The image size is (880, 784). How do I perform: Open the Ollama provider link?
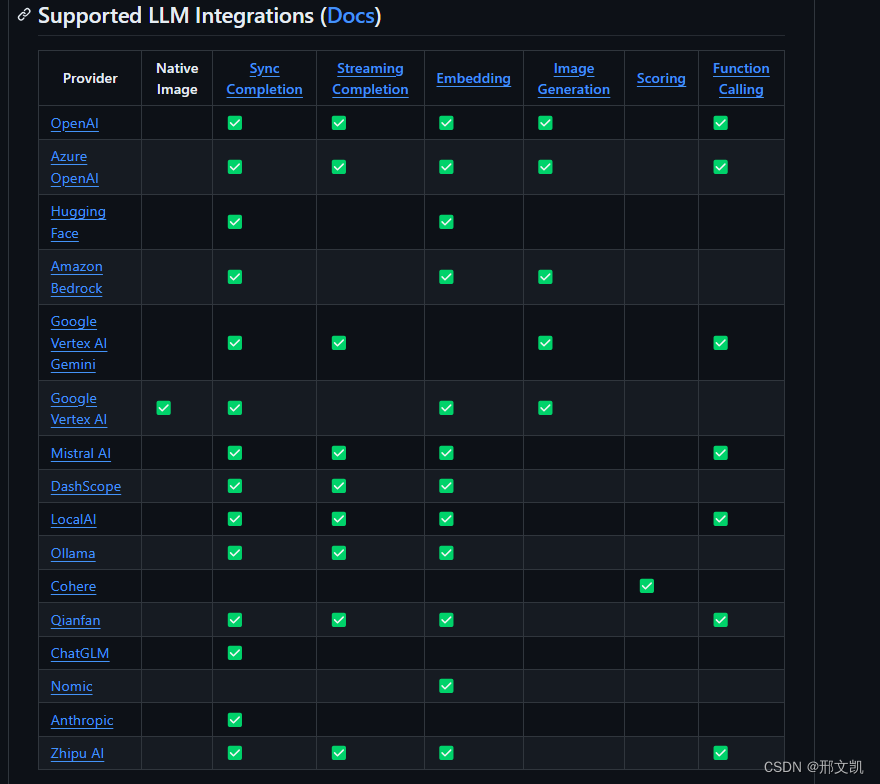[x=73, y=553]
